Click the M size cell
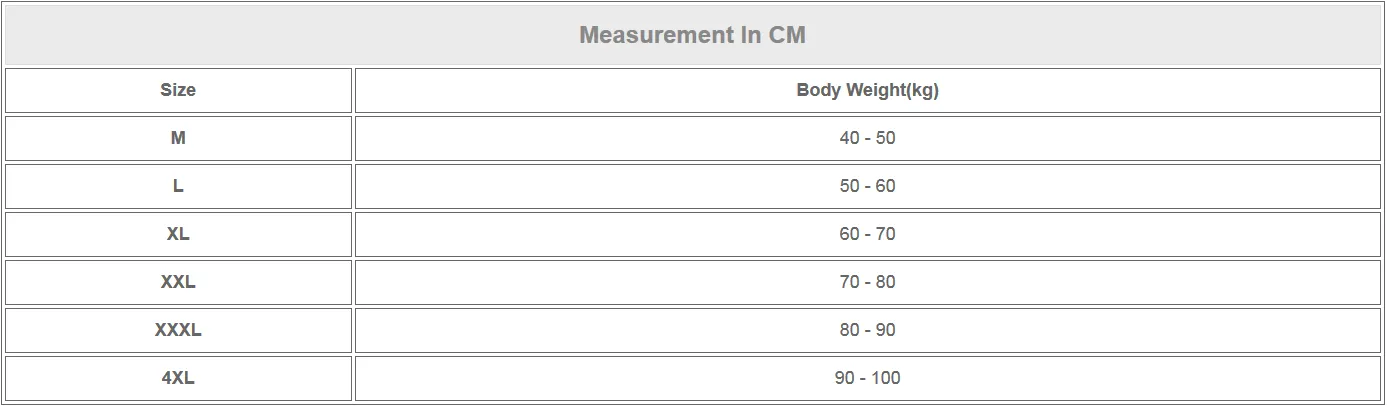The height and width of the screenshot is (406, 1387). coord(178,138)
